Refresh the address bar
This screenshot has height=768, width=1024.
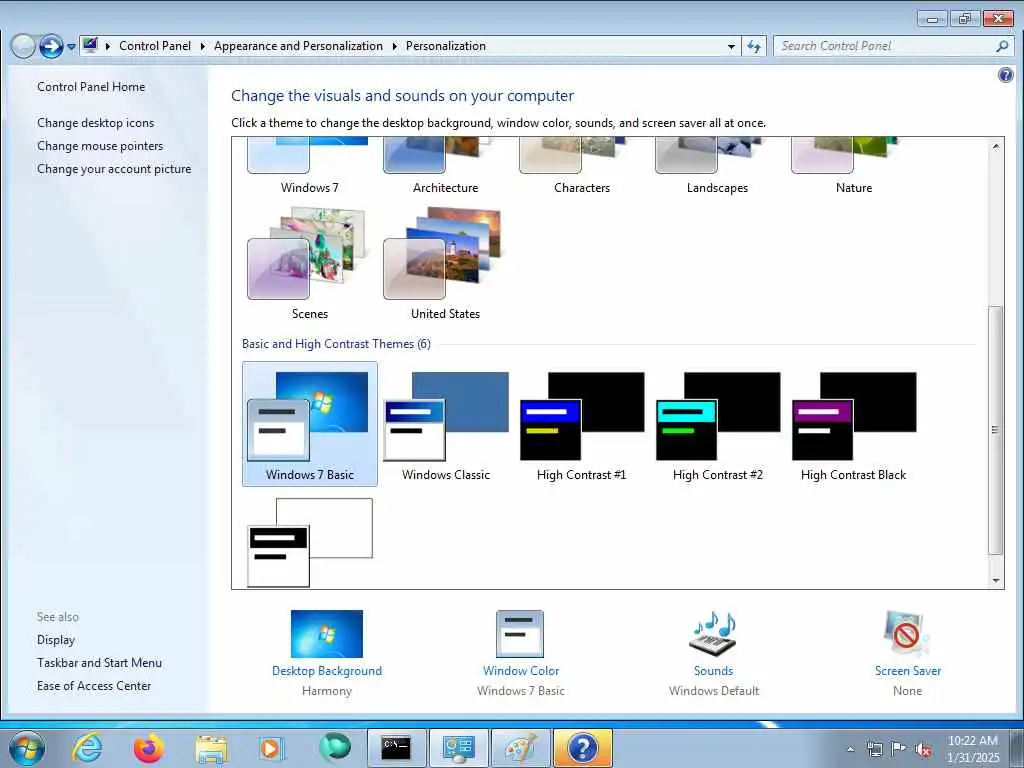[x=754, y=46]
